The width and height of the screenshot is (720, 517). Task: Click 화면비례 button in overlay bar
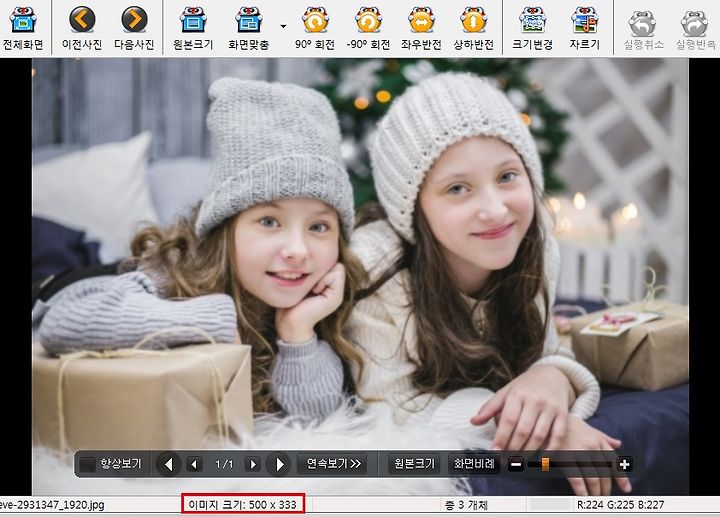click(473, 464)
